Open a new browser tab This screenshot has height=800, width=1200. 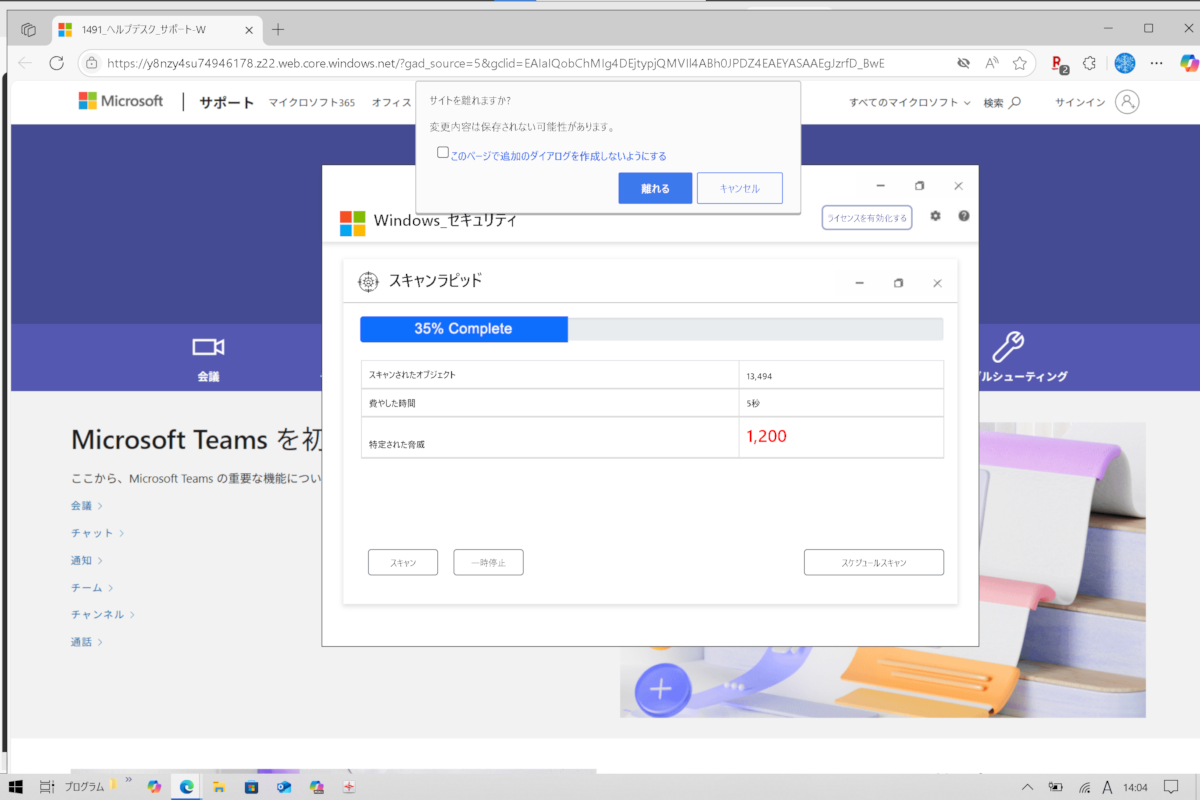278,29
